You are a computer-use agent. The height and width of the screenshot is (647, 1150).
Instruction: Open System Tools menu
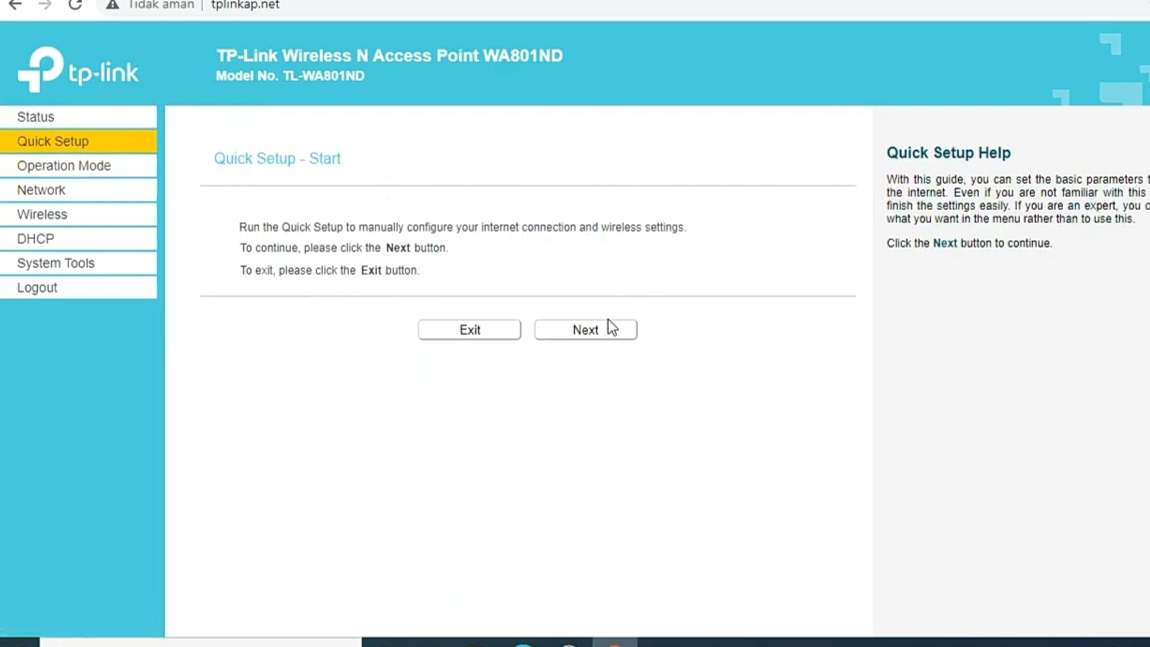coord(78,263)
